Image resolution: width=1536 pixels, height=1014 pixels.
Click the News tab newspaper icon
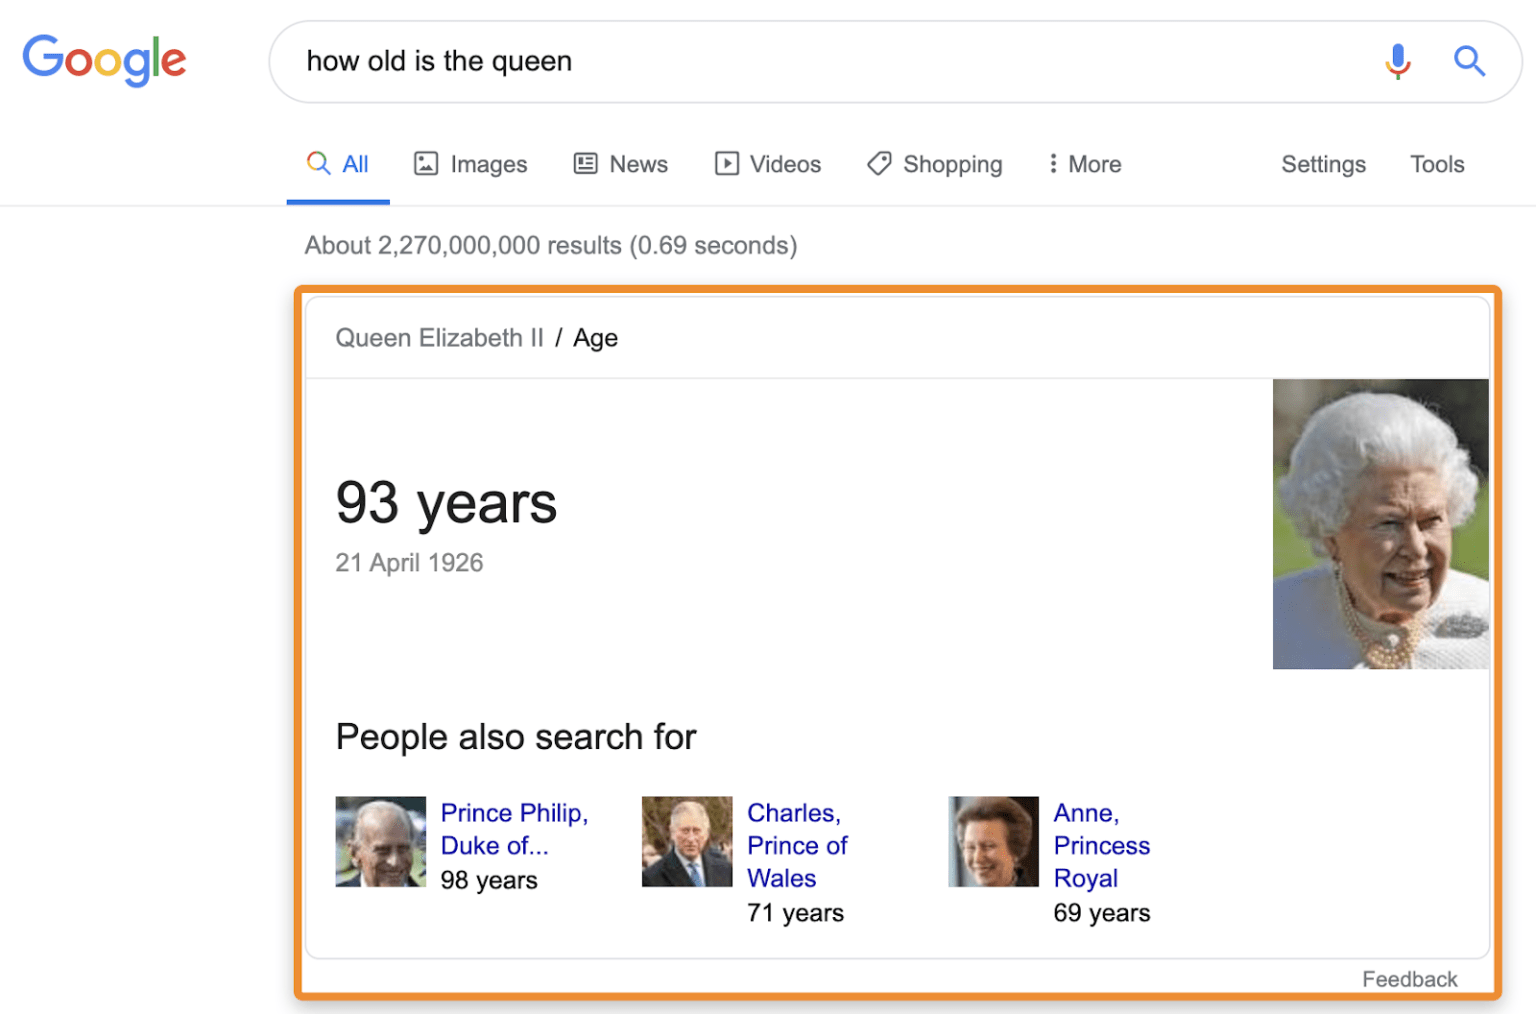pos(587,163)
